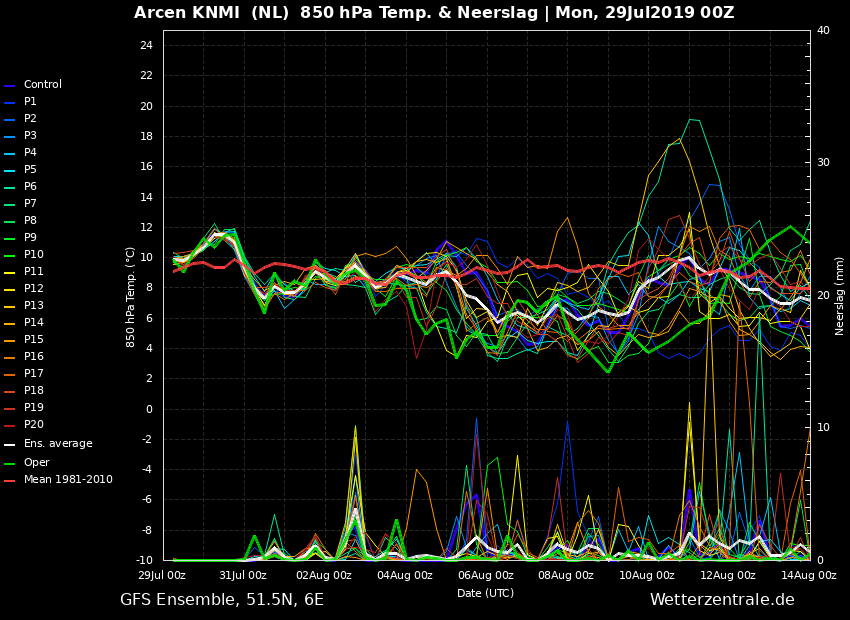This screenshot has height=620, width=850.
Task: Click the 14Aug 00z date tick
Action: click(808, 575)
